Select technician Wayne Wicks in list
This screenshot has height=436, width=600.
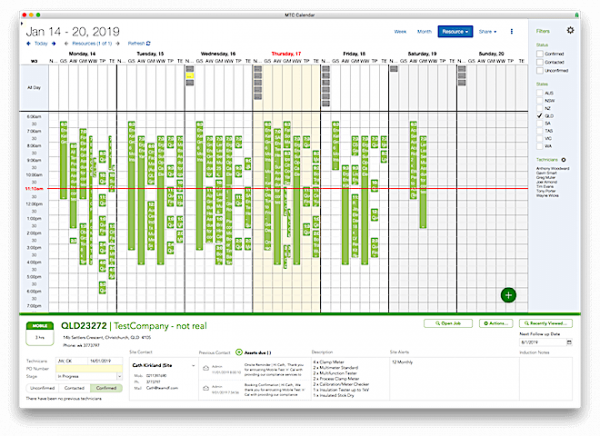pyautogui.click(x=547, y=196)
